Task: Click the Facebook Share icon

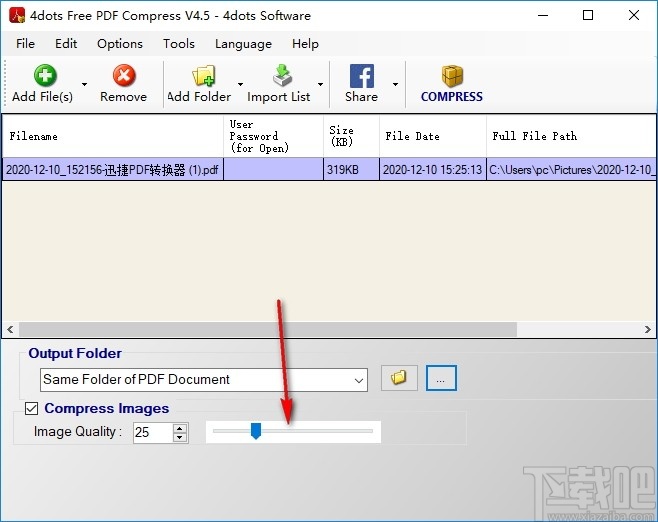Action: 361,76
